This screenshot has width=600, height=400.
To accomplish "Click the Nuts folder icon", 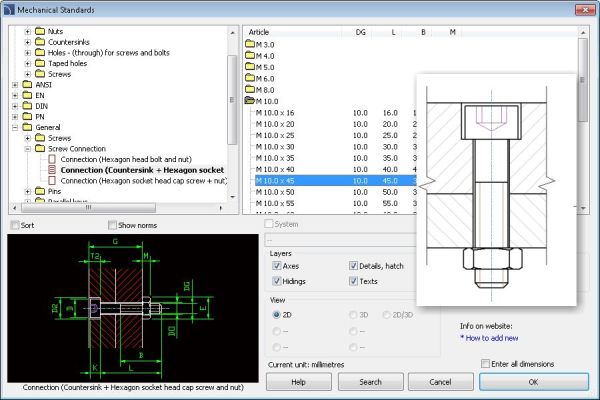I will click(40, 31).
